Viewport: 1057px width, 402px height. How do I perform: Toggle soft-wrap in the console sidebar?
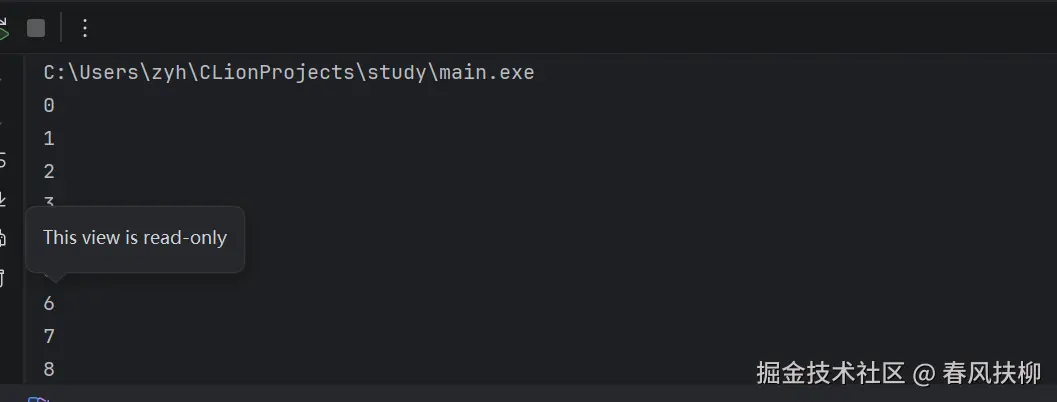(x=3, y=160)
